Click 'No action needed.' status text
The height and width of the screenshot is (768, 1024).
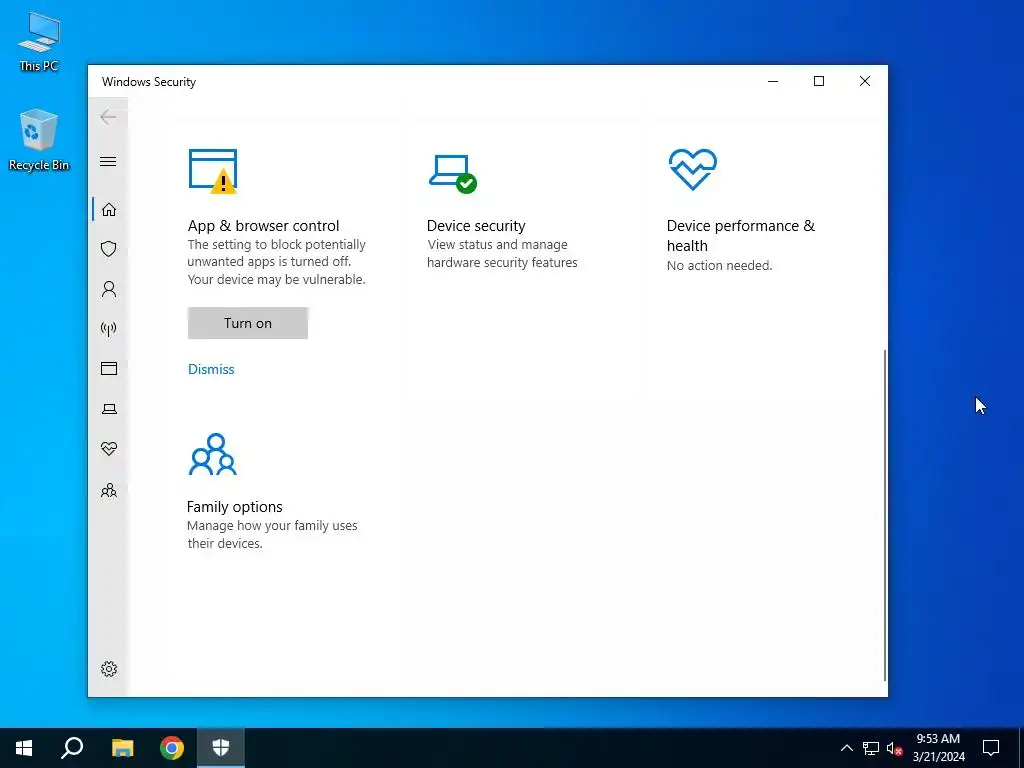point(719,266)
